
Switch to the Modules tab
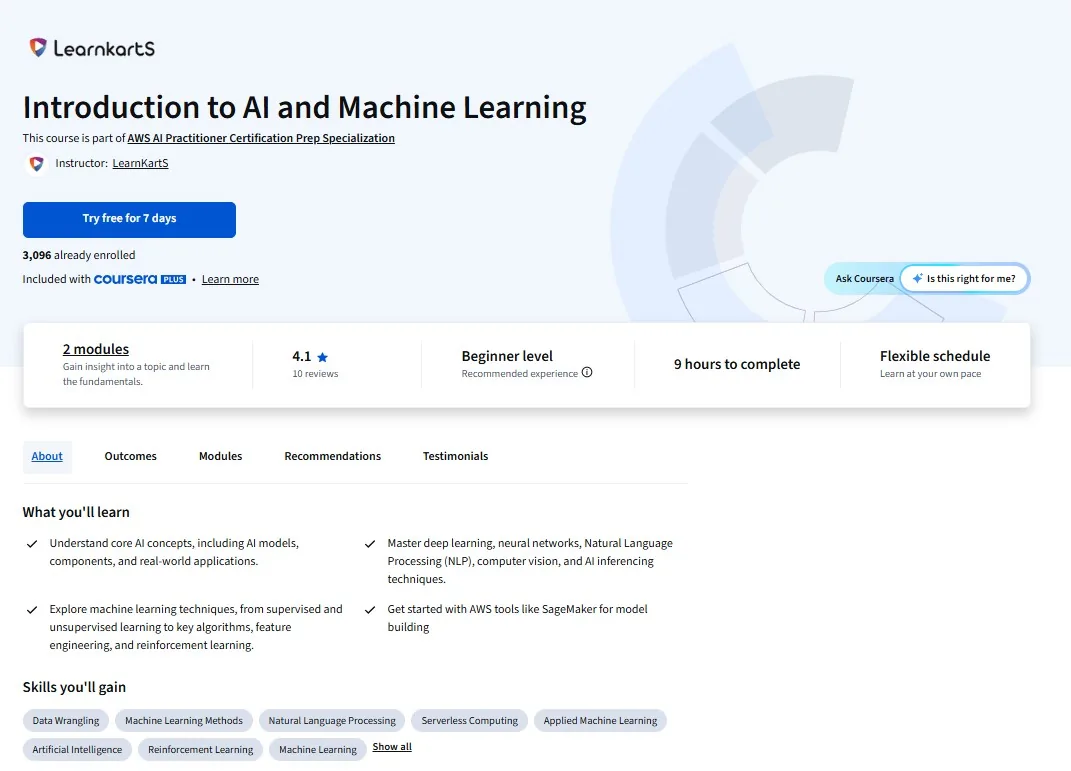click(221, 456)
